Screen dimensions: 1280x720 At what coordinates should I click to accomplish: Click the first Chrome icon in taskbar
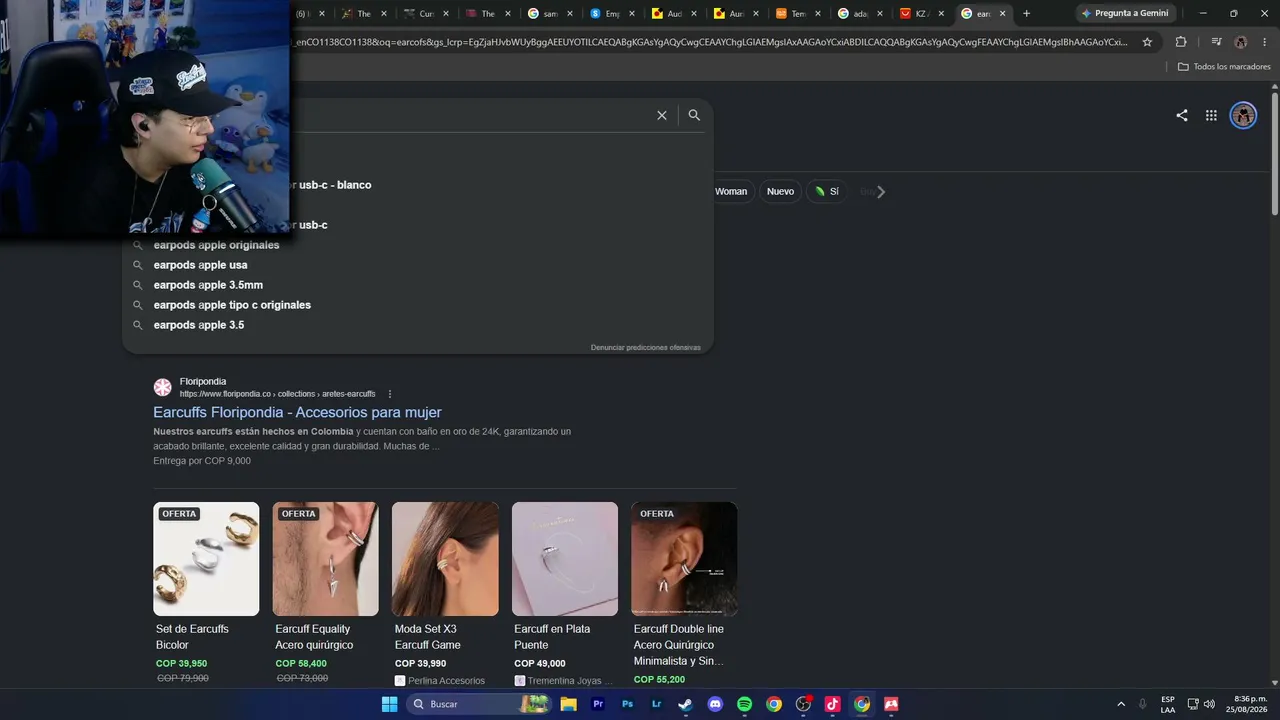[x=774, y=704]
